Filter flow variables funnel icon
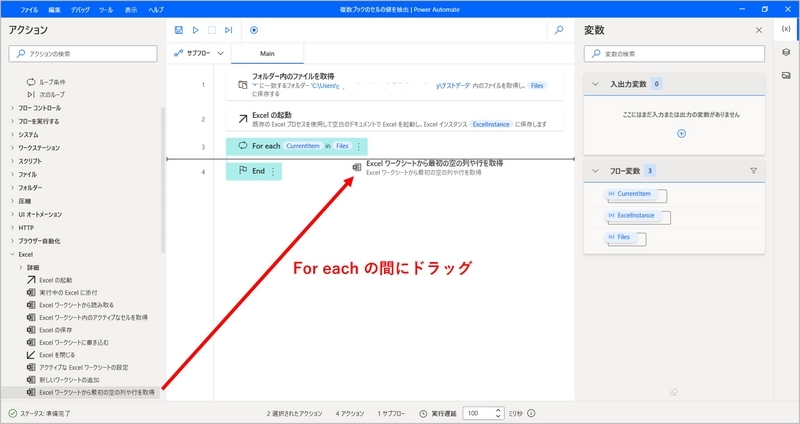Viewport: 800px width, 424px height. 754,171
